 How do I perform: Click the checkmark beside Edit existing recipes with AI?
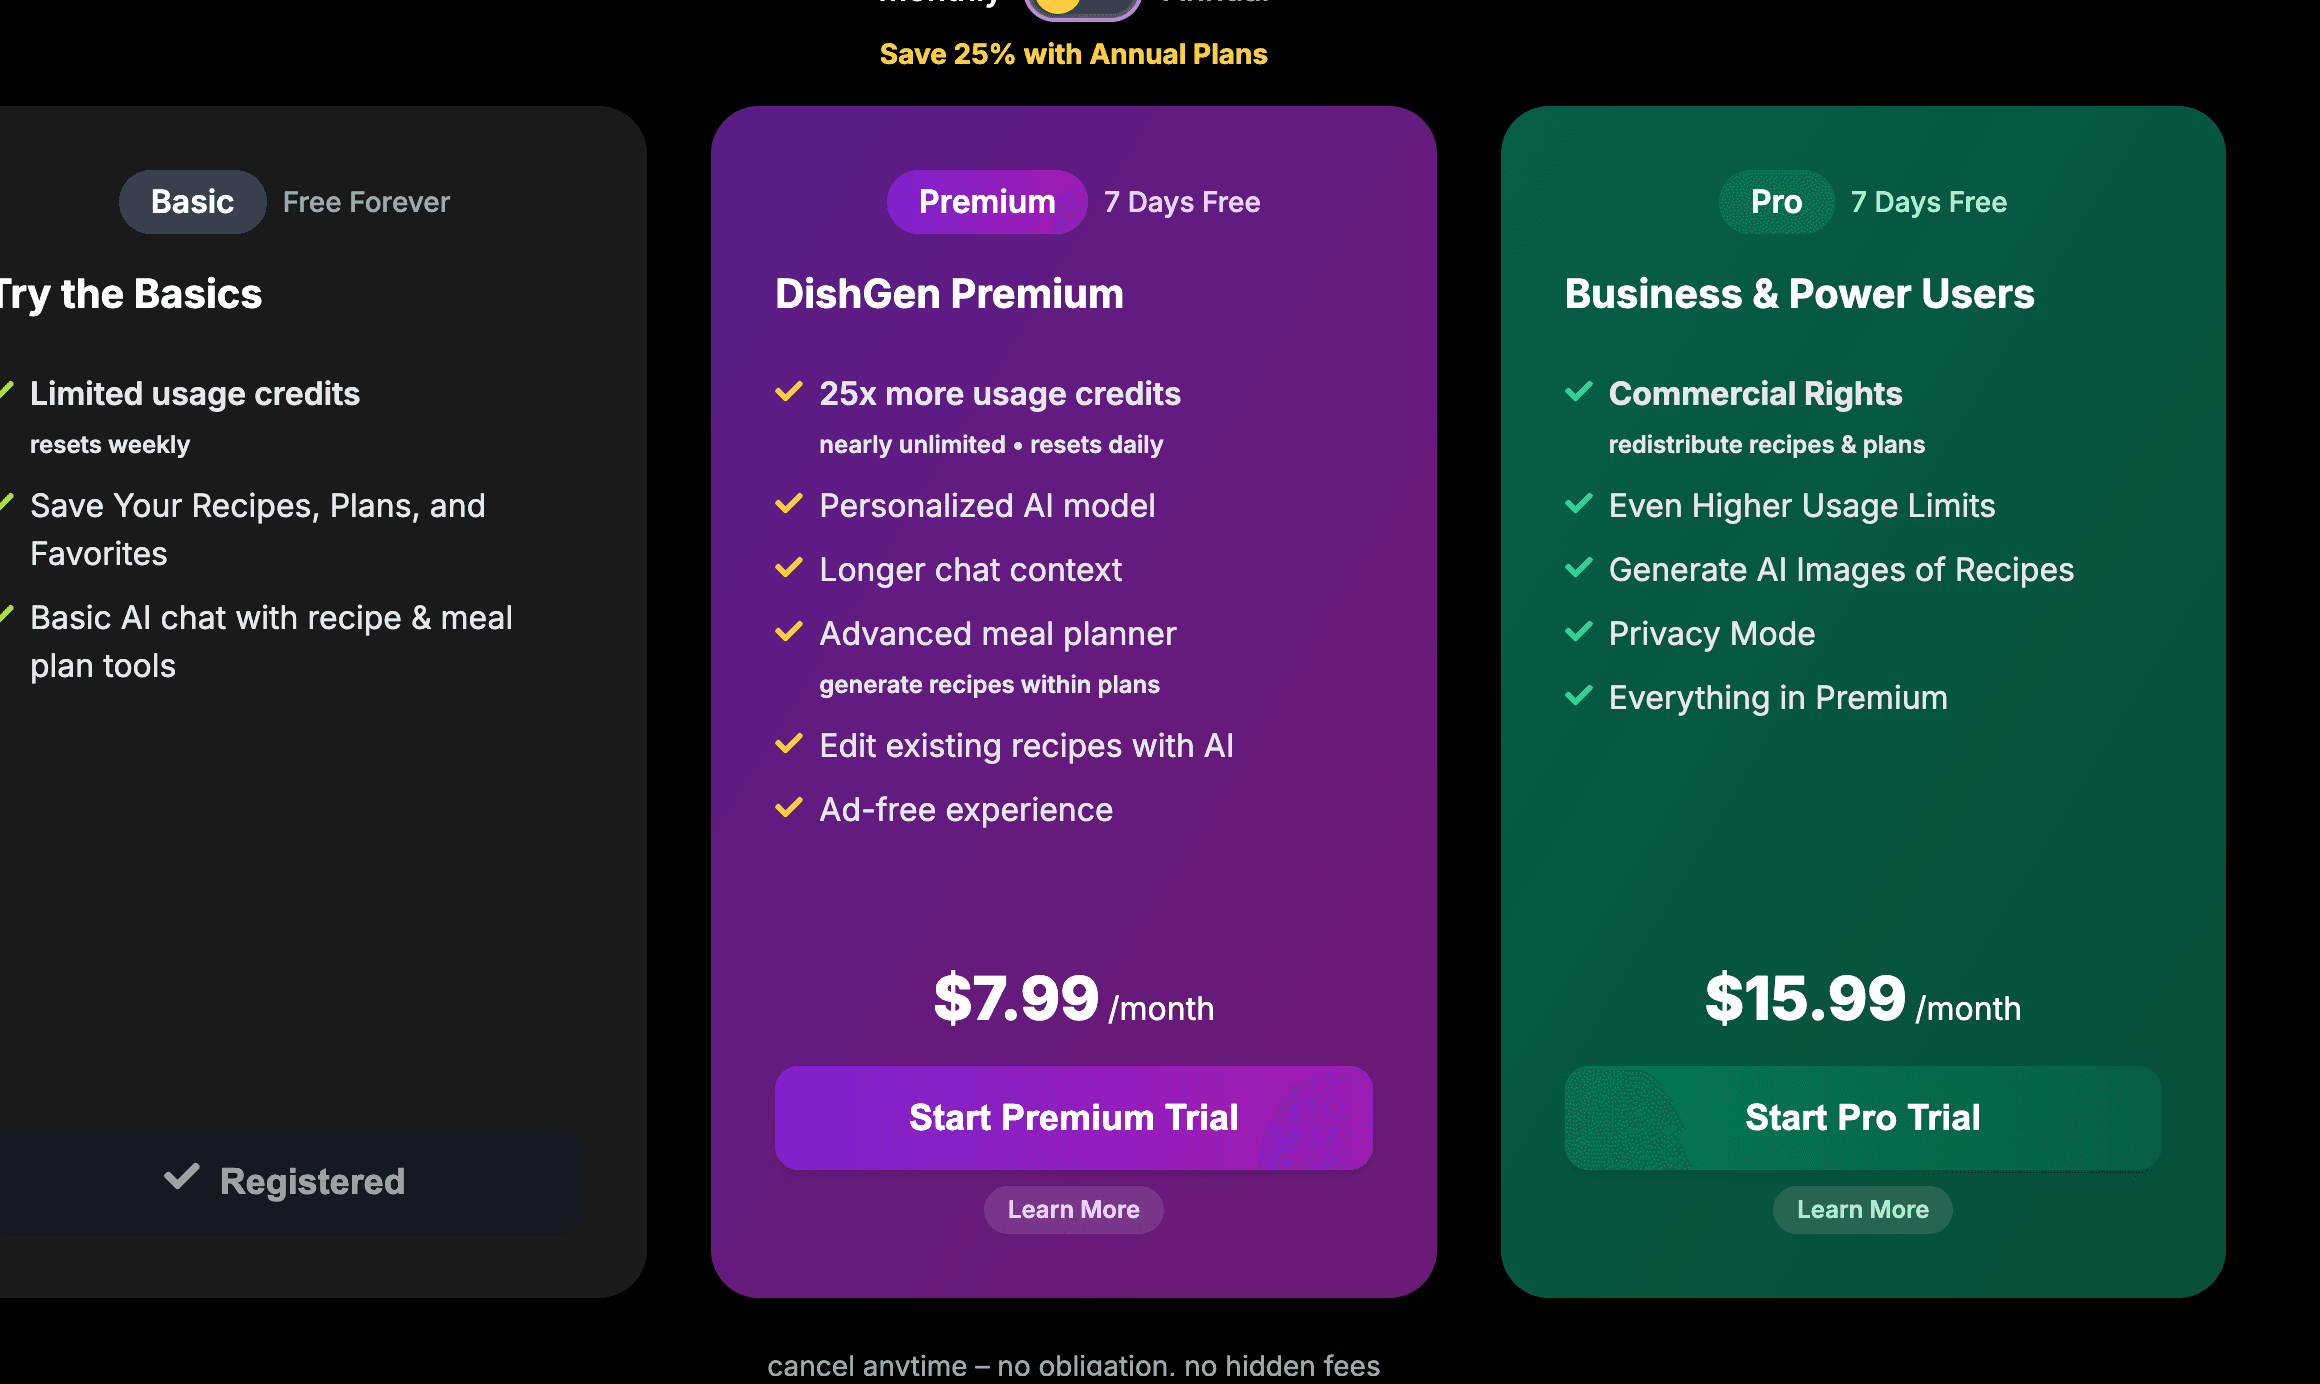[789, 744]
